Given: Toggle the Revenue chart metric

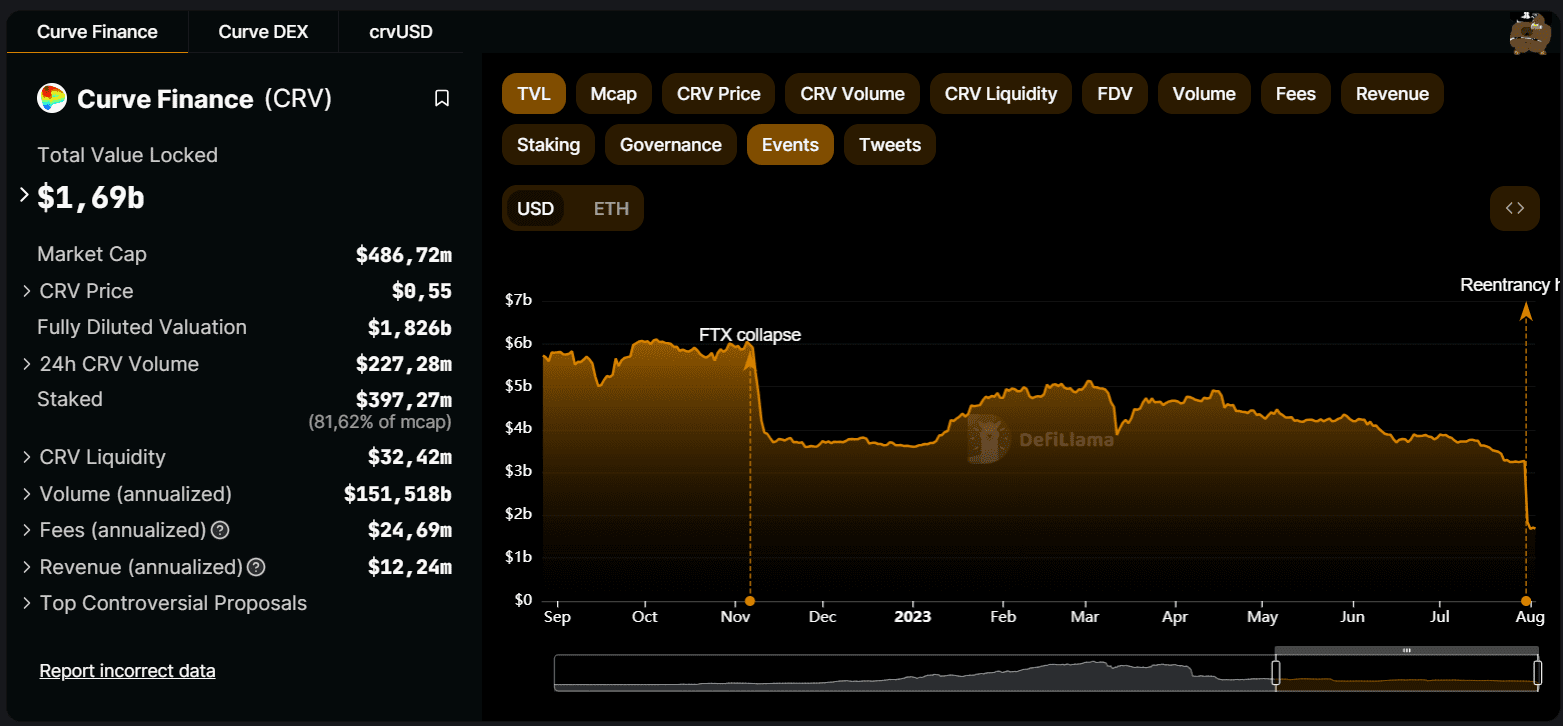Looking at the screenshot, I should pos(1392,94).
